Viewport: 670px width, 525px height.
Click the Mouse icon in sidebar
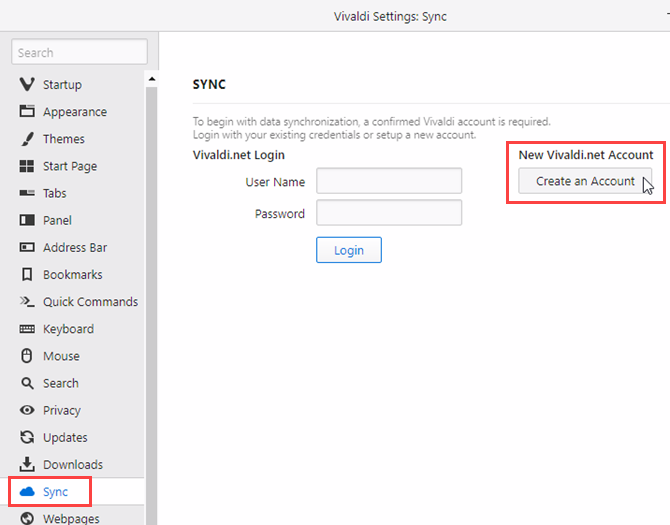[x=27, y=355]
